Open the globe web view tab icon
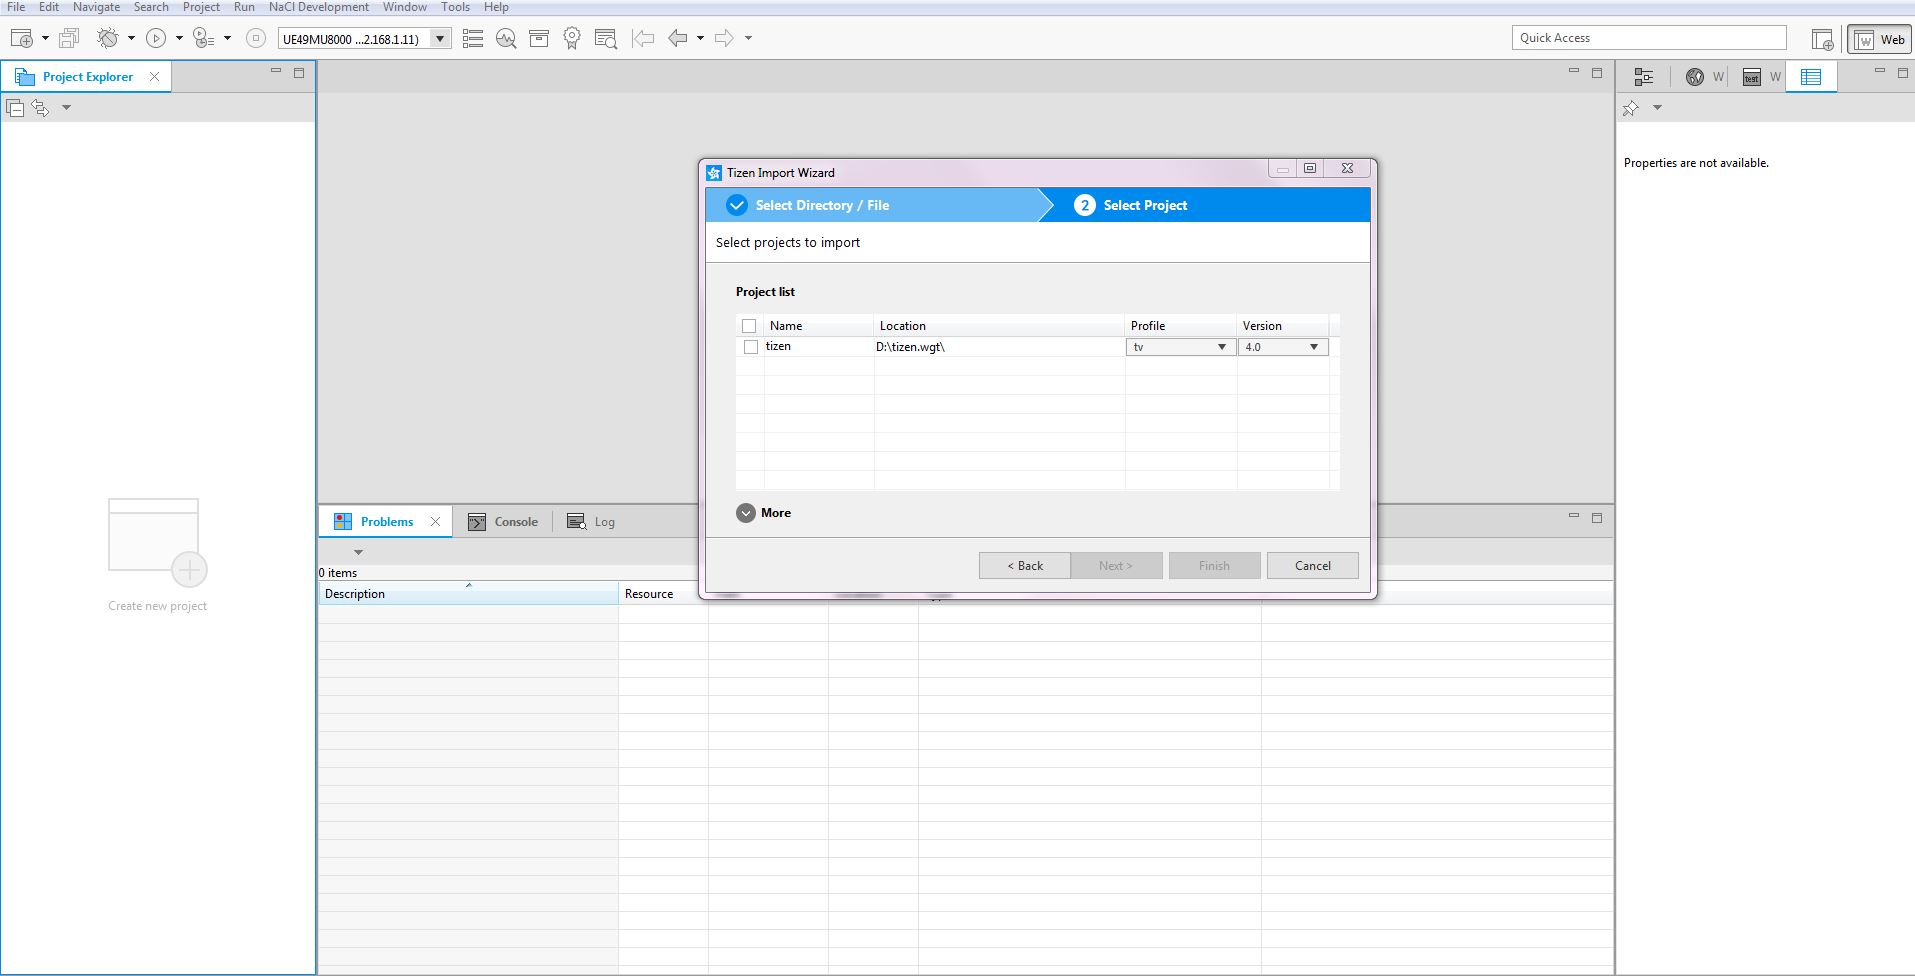The image size is (1915, 976). 1694,77
